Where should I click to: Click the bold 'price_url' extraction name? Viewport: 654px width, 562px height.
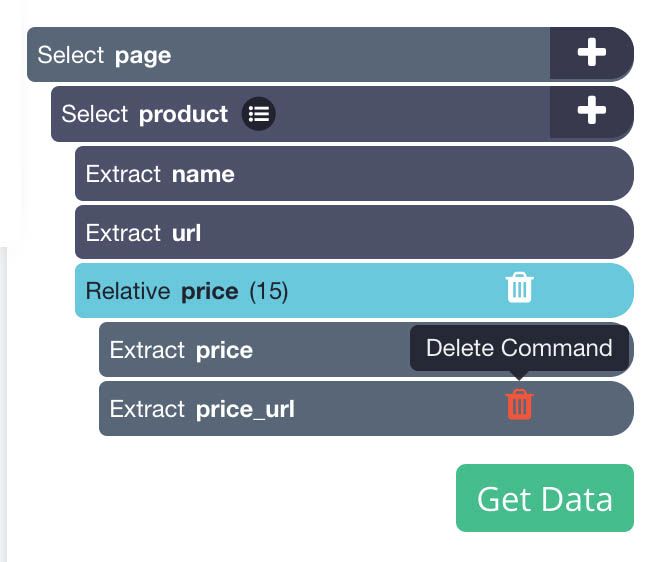[x=245, y=409]
